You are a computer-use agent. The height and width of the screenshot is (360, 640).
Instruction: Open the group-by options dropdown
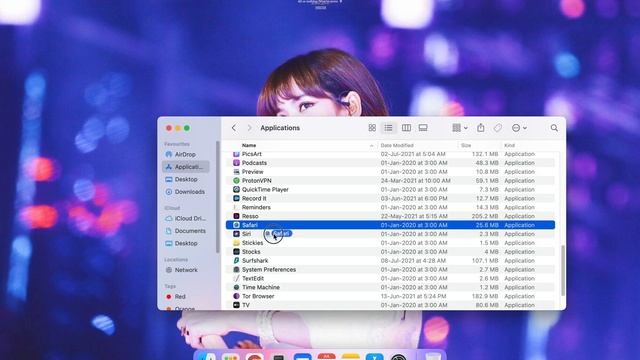(x=460, y=128)
